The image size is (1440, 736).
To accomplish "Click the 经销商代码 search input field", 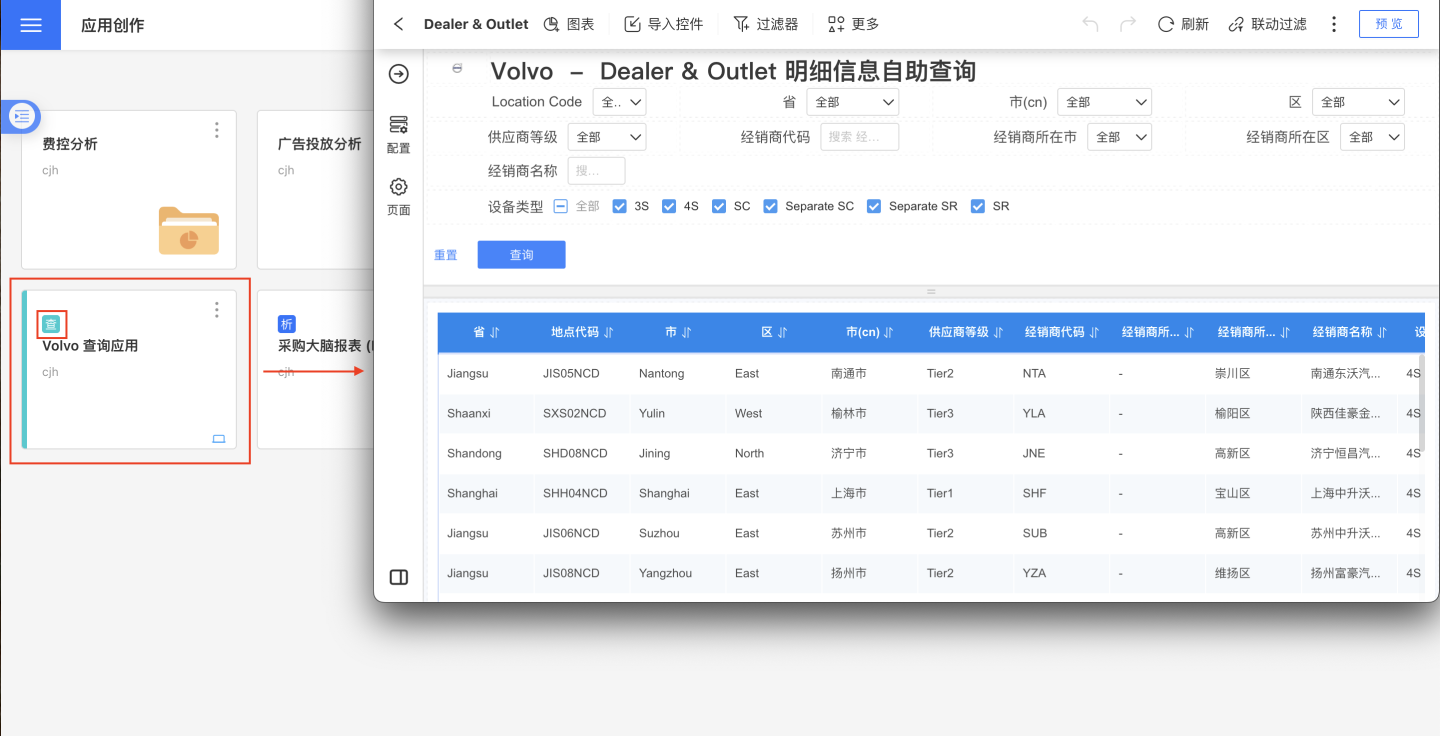I will 859,137.
